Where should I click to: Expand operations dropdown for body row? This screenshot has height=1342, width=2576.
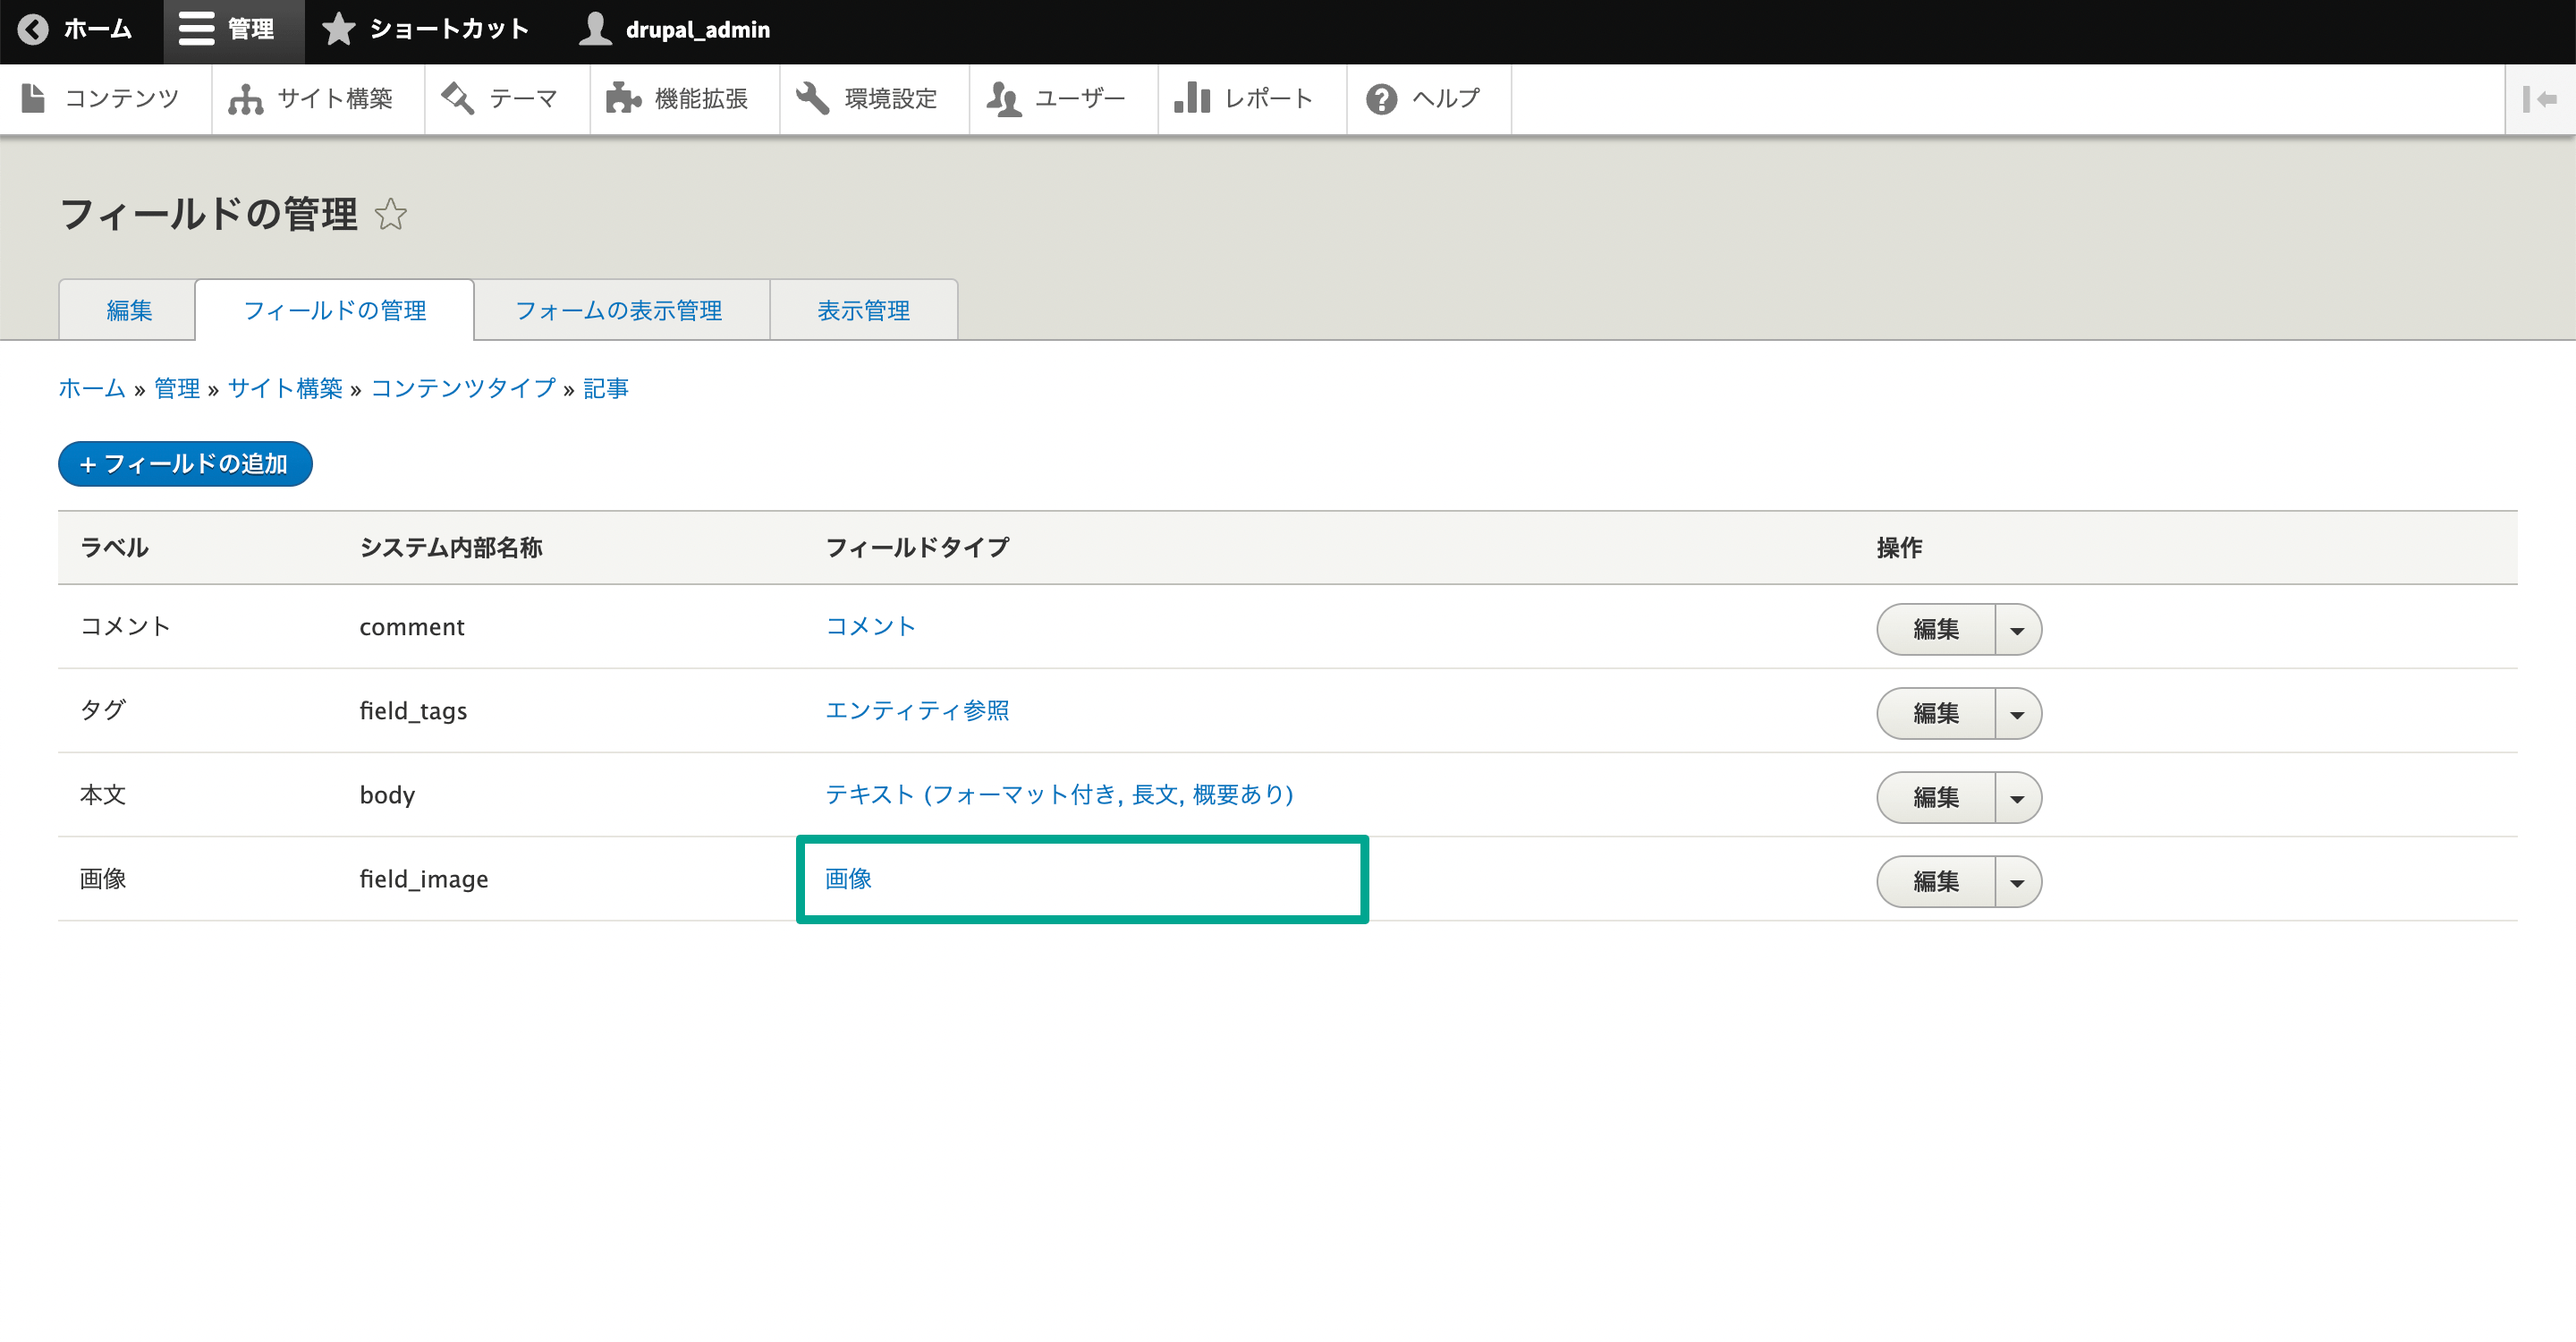pyautogui.click(x=2018, y=798)
